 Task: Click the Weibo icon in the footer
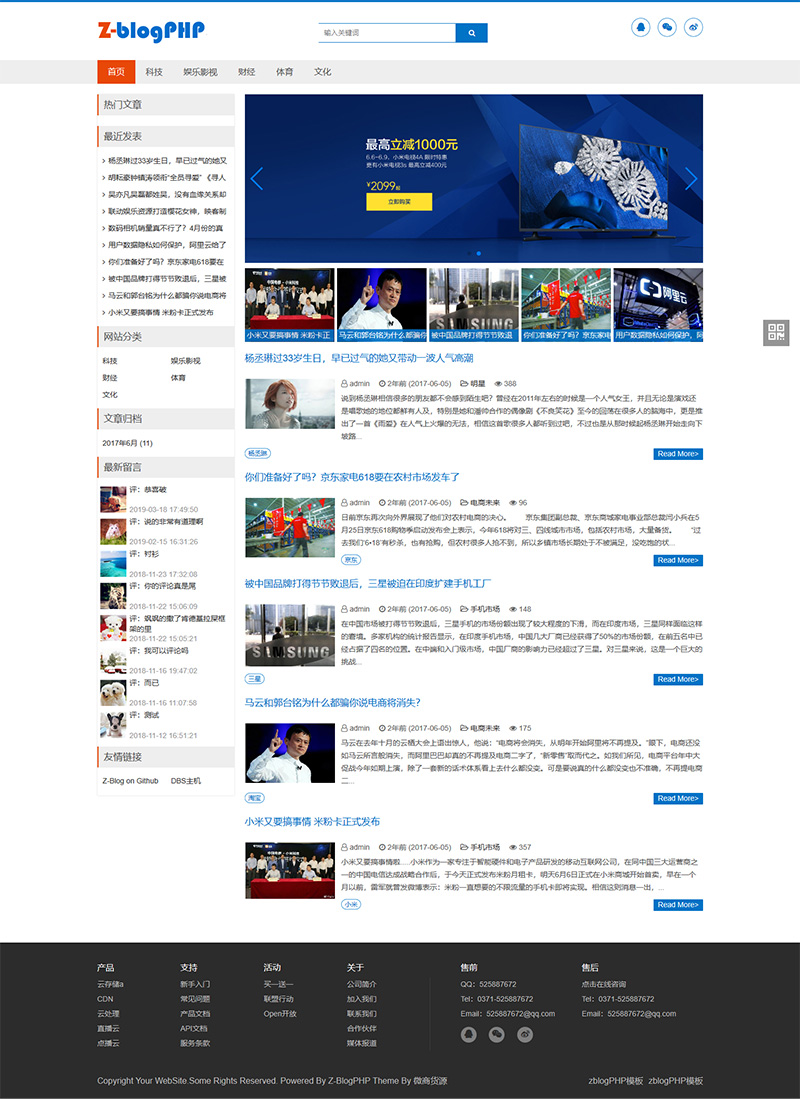(x=524, y=1034)
